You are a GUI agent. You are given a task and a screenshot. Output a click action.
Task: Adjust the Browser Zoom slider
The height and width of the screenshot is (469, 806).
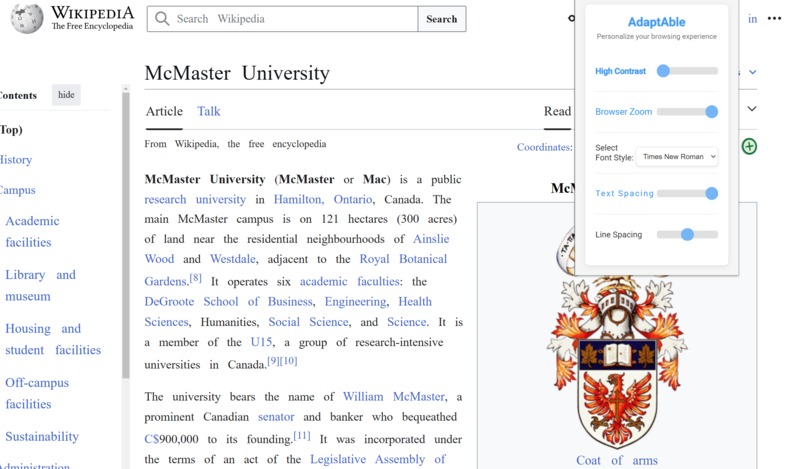(x=687, y=112)
